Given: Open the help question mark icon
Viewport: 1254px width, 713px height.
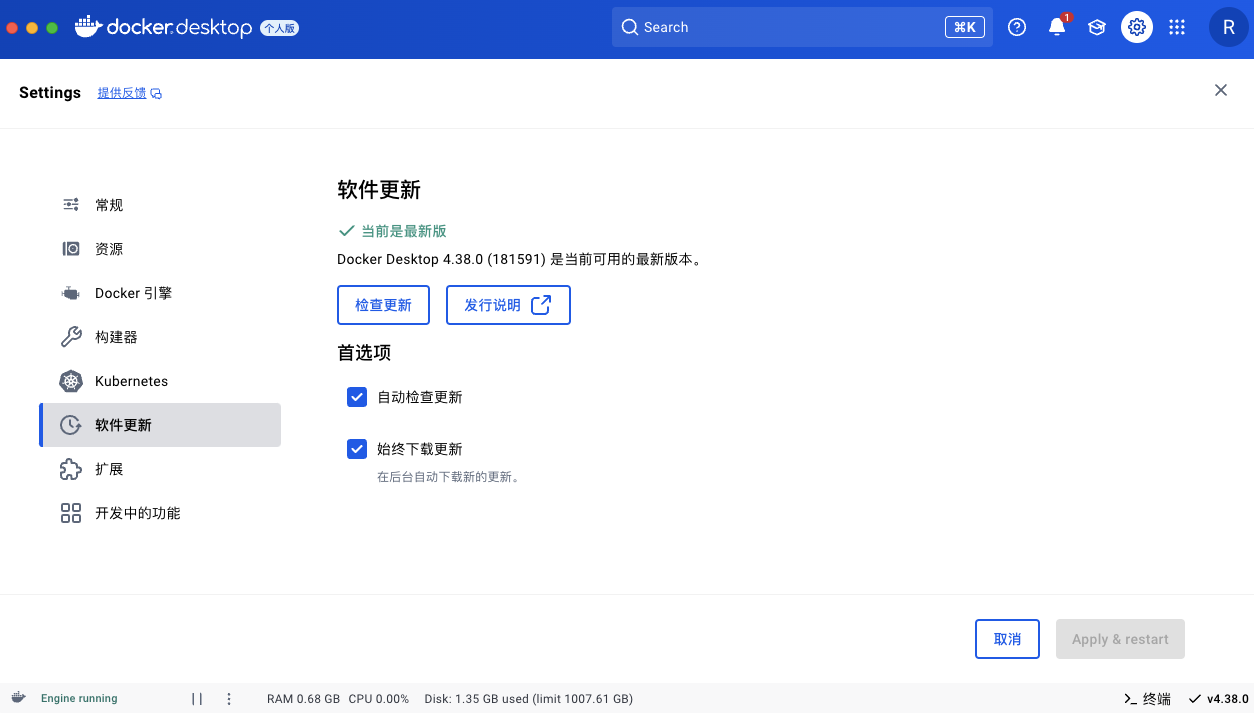Looking at the screenshot, I should pos(1017,27).
